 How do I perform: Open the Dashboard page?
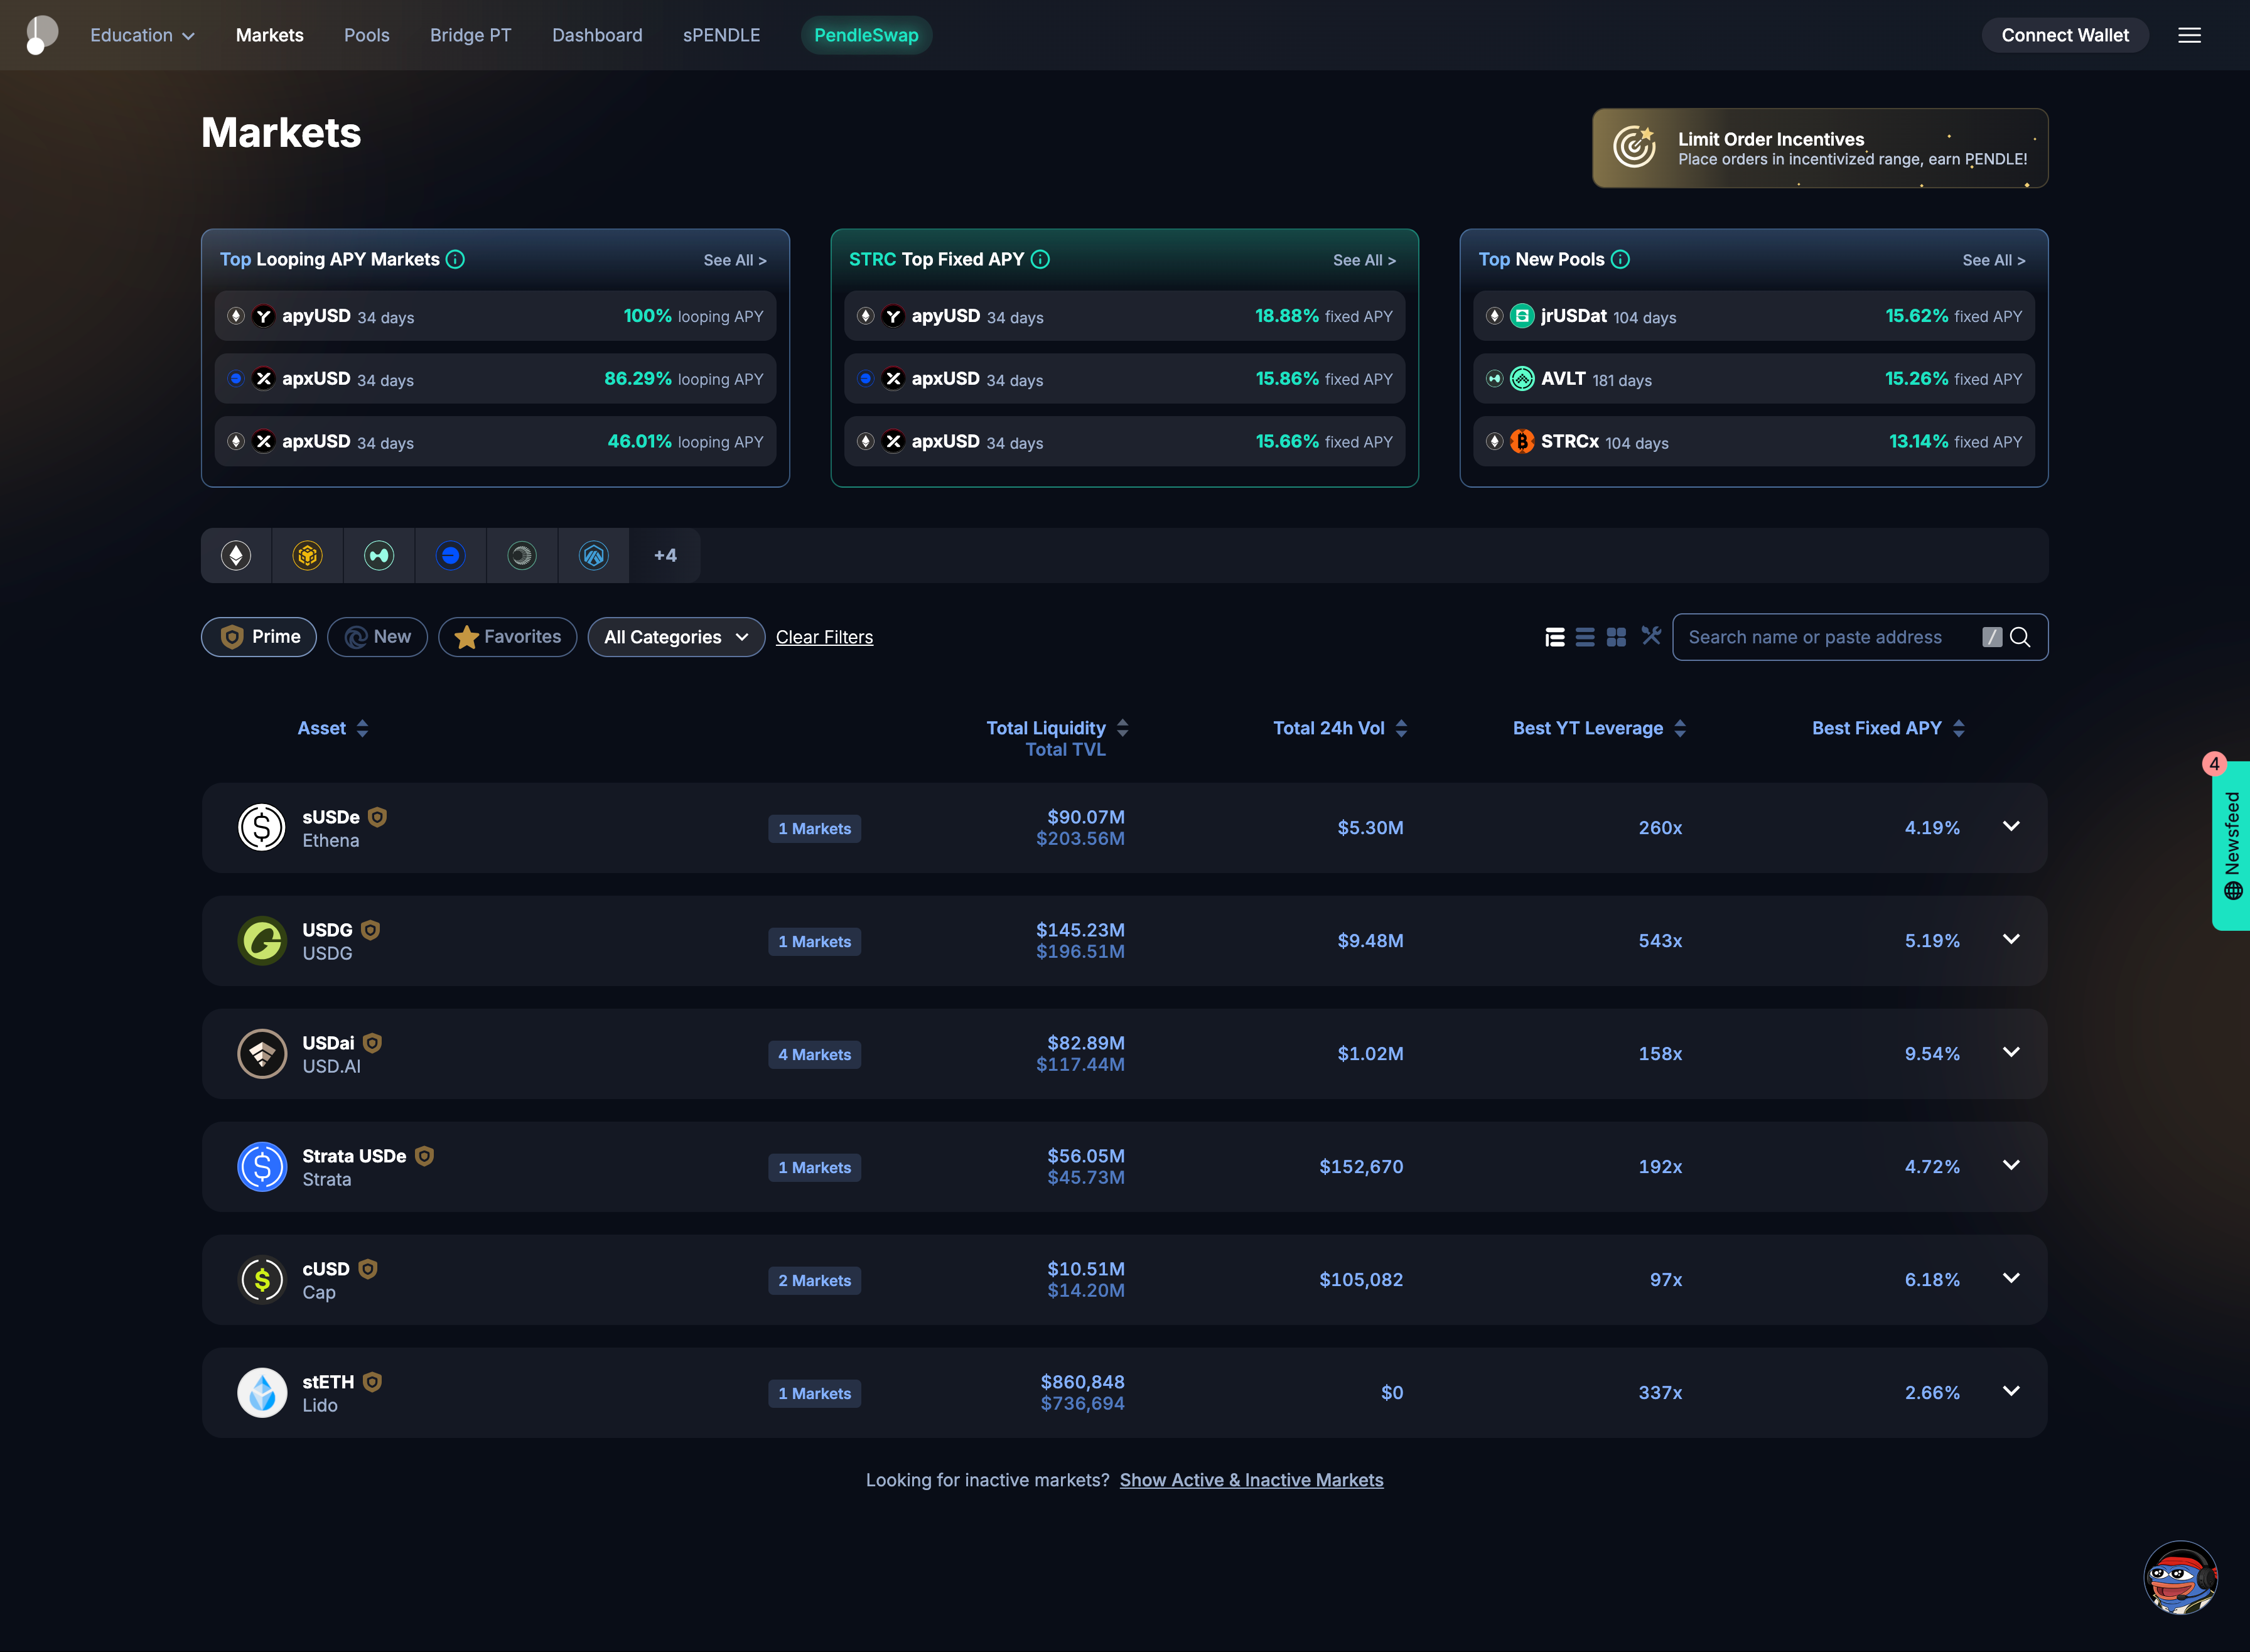[x=597, y=35]
